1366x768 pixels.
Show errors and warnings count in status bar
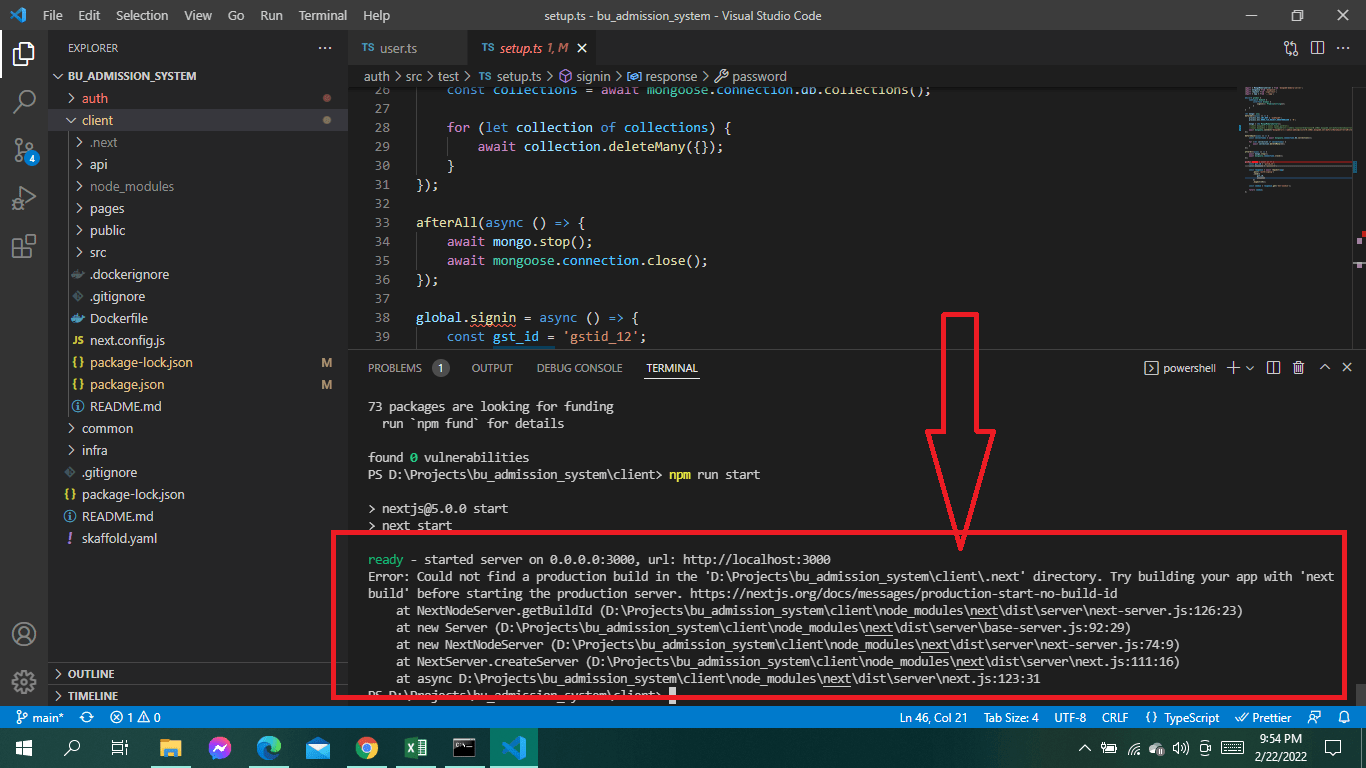[x=135, y=717]
